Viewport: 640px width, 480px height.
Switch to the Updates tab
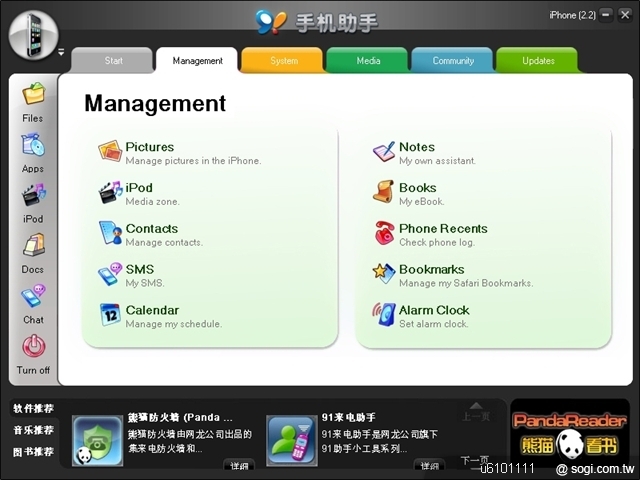tap(538, 60)
